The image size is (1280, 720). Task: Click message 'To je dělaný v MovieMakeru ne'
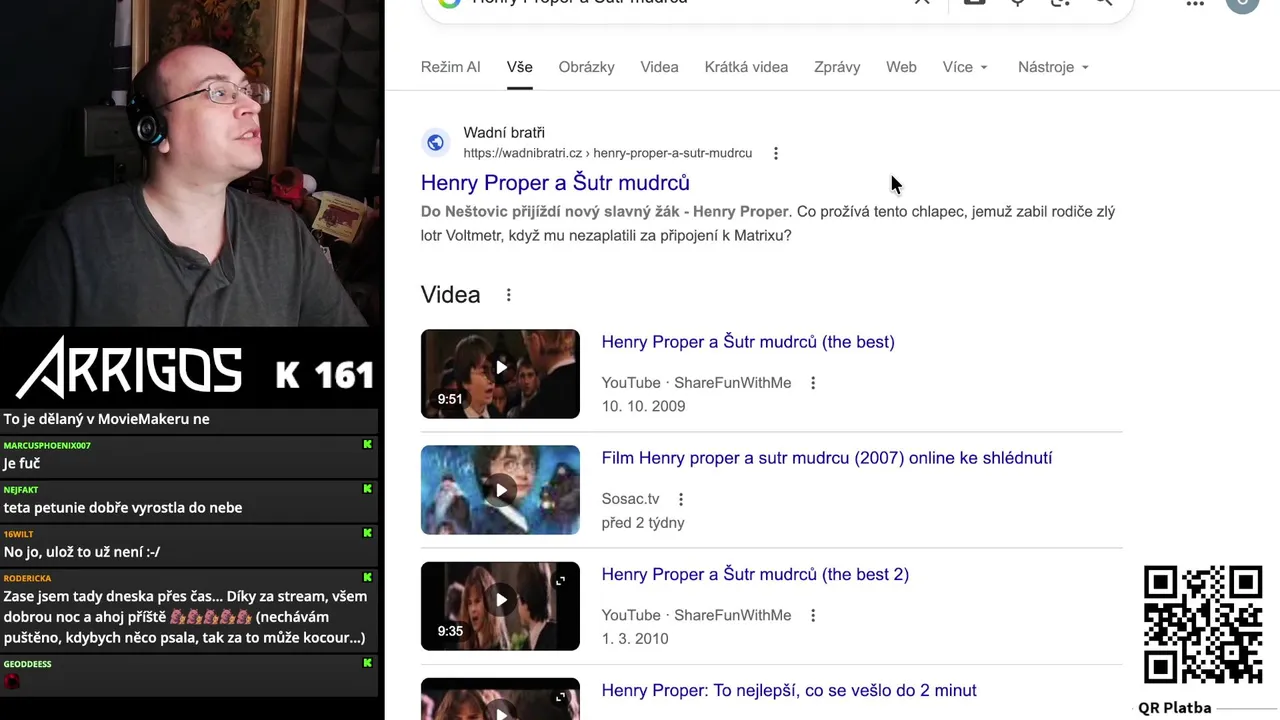coord(106,419)
